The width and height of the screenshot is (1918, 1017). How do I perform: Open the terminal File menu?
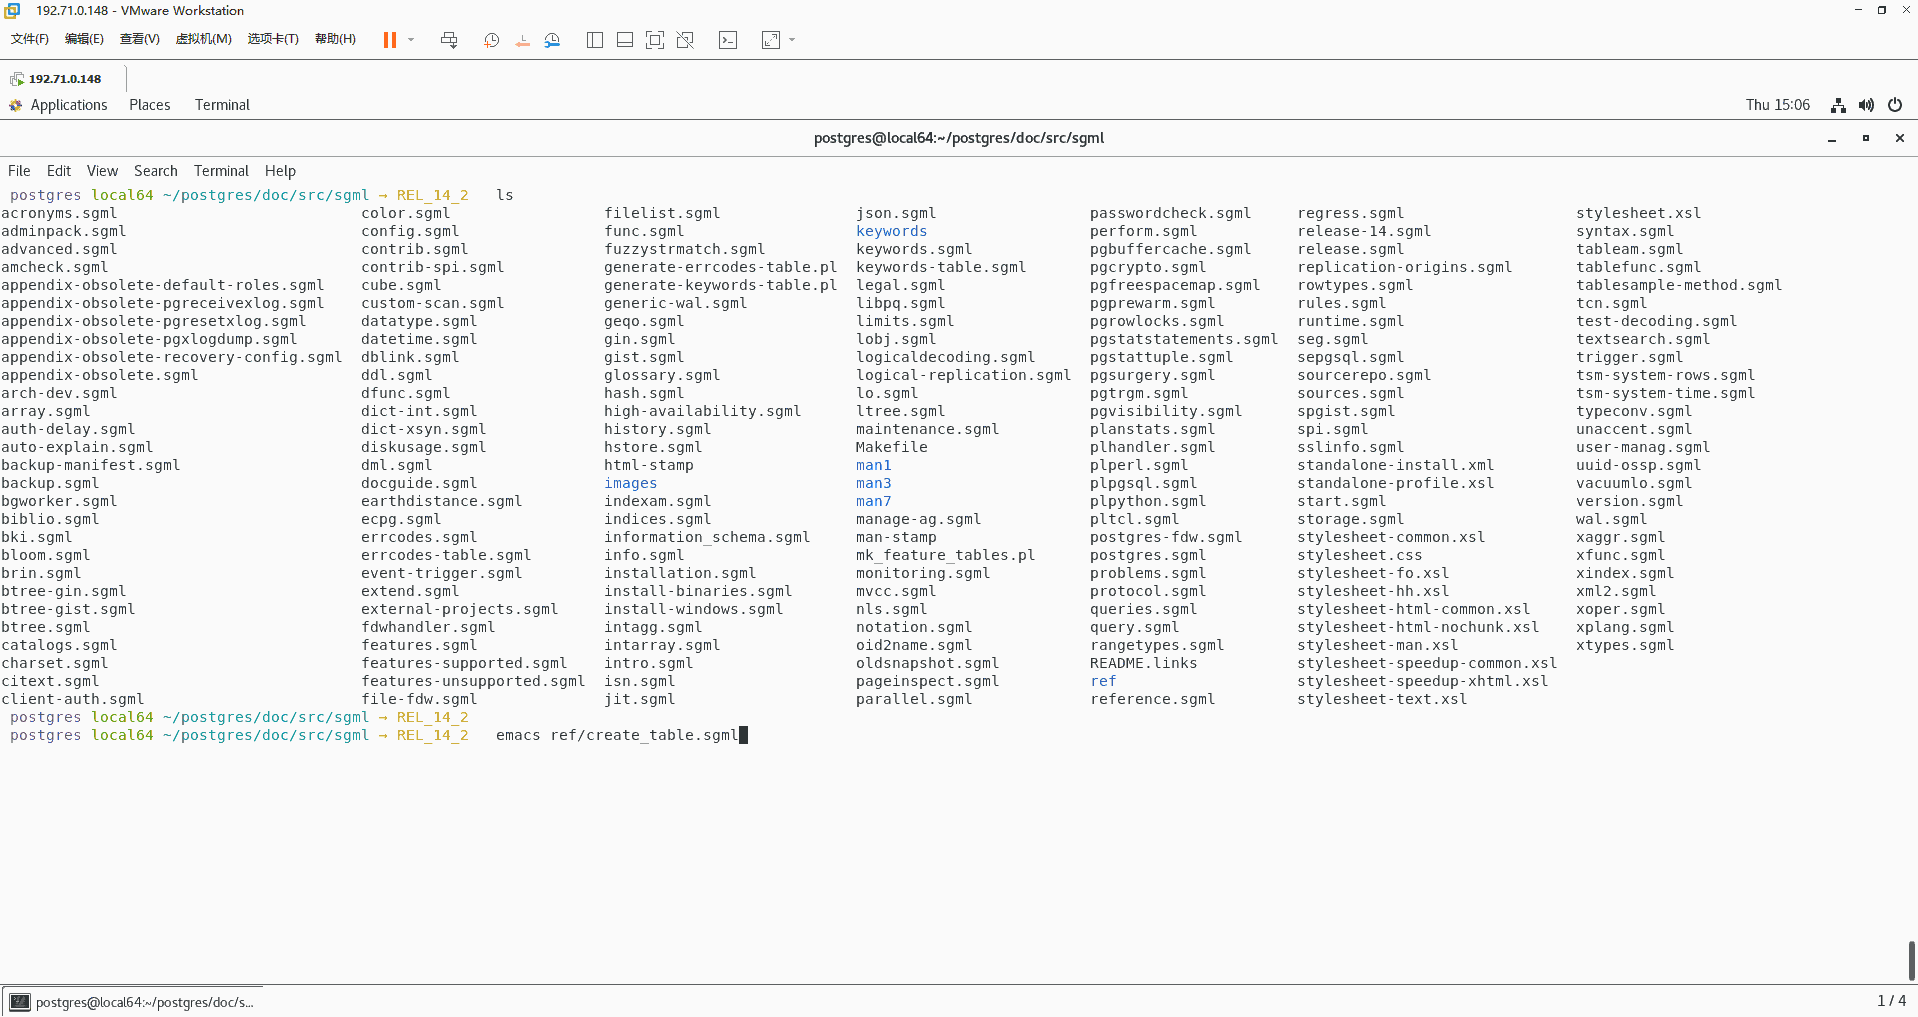point(19,171)
